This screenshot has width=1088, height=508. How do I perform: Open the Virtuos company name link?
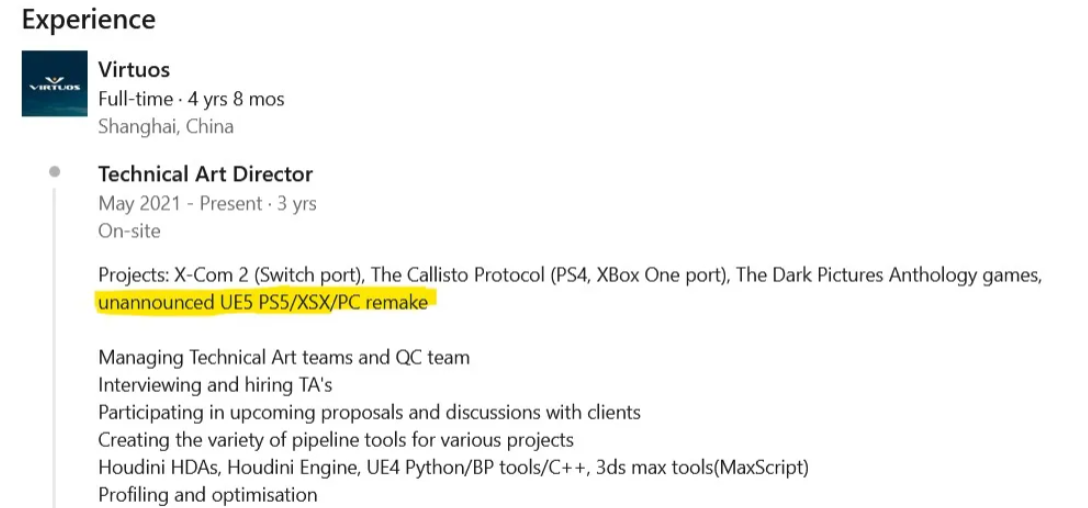pyautogui.click(x=134, y=70)
